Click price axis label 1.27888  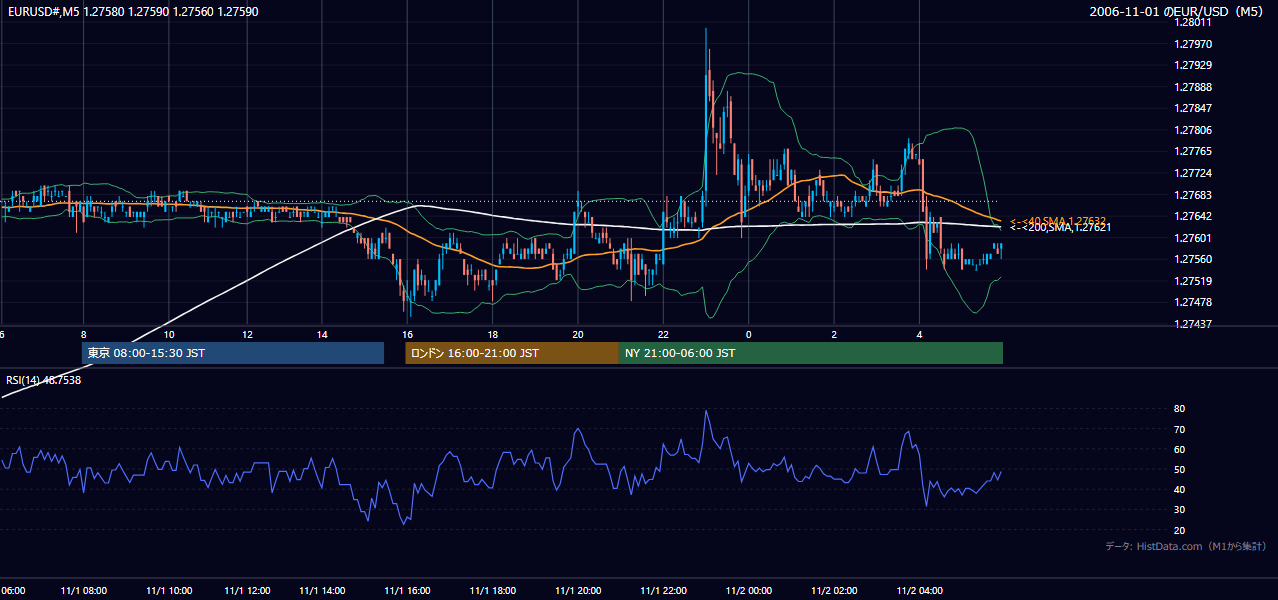[1193, 87]
